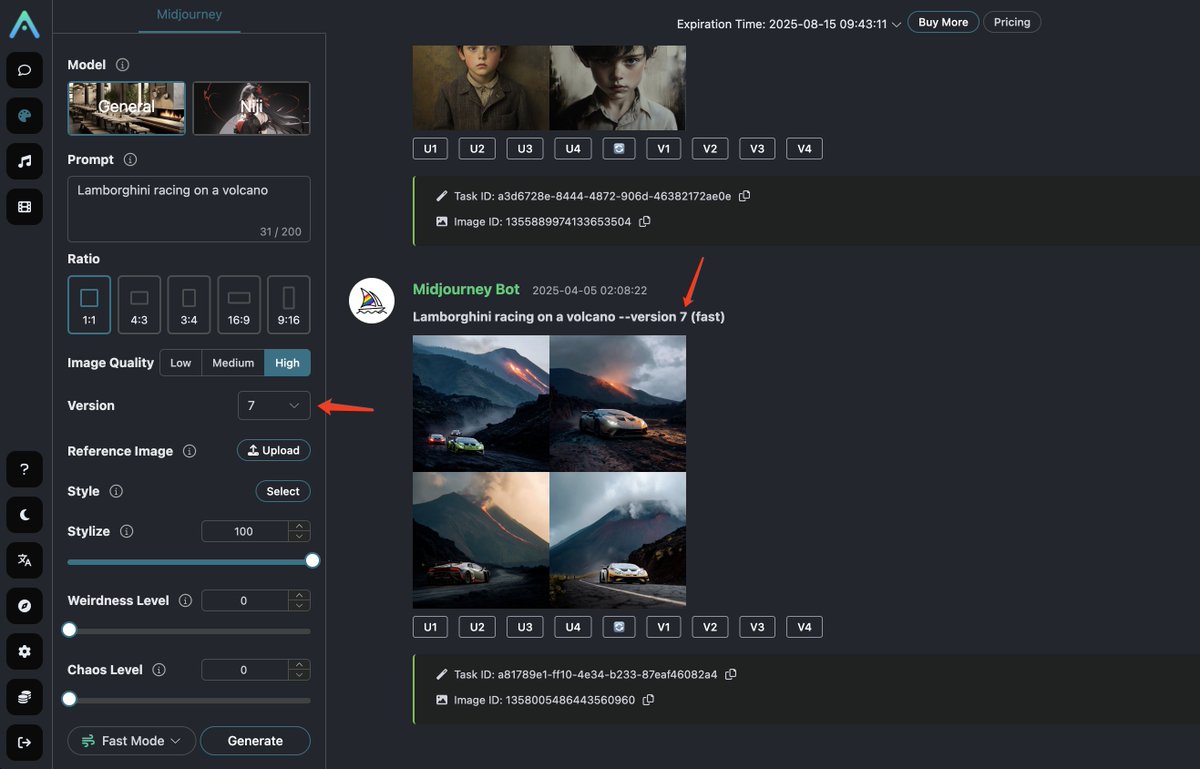Click Upload for Reference Image
1200x769 pixels.
click(274, 451)
